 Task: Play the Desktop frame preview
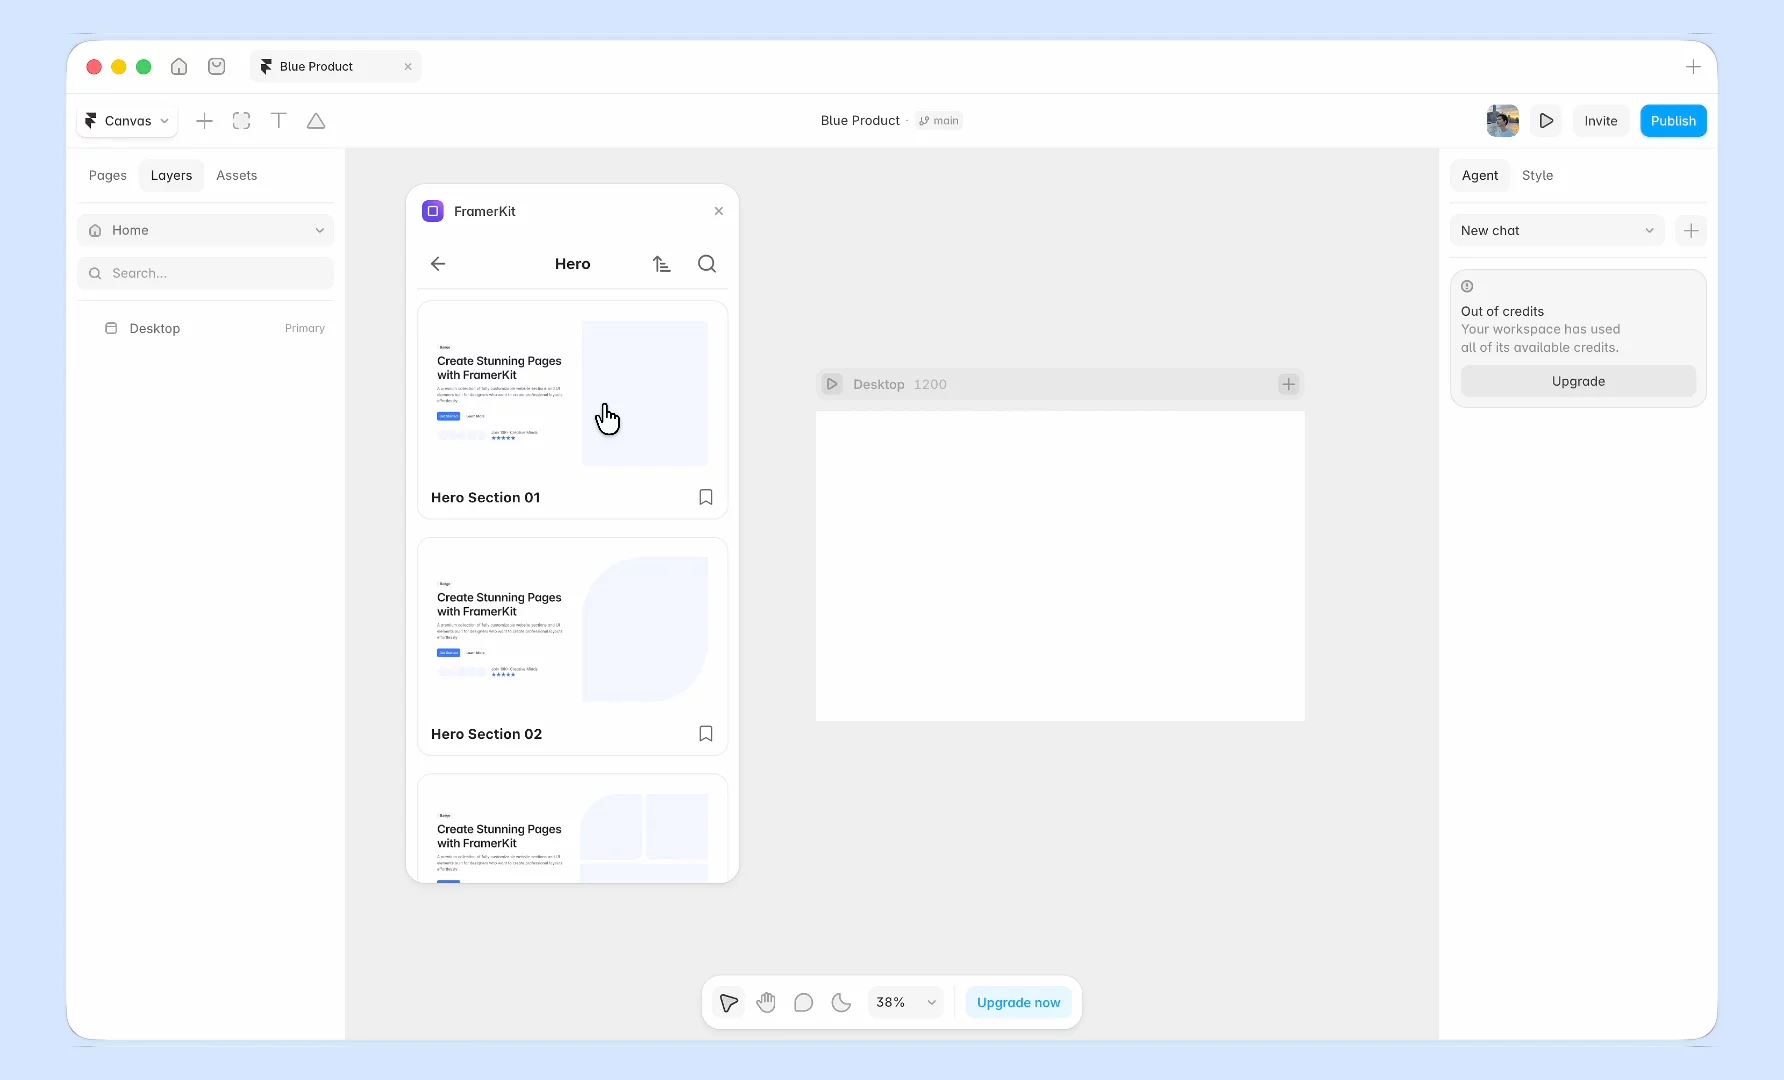click(x=832, y=385)
